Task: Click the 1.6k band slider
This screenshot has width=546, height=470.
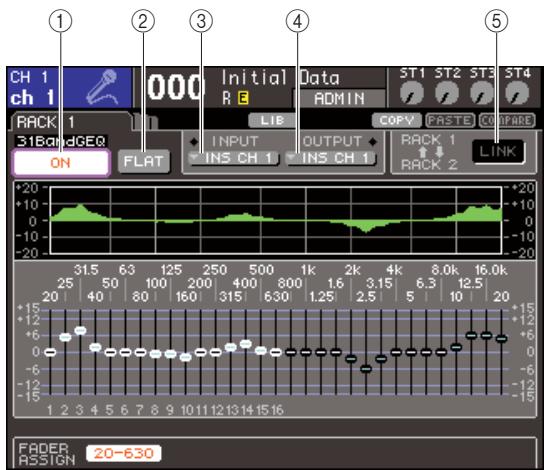Action: [x=336, y=352]
